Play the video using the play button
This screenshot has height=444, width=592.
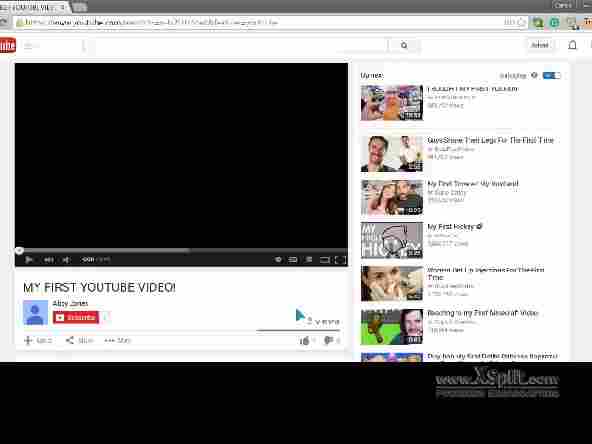(29, 259)
